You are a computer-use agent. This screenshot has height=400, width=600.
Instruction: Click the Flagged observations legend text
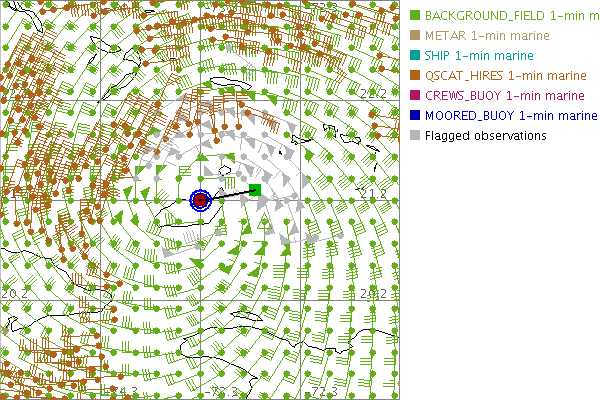pyautogui.click(x=486, y=136)
